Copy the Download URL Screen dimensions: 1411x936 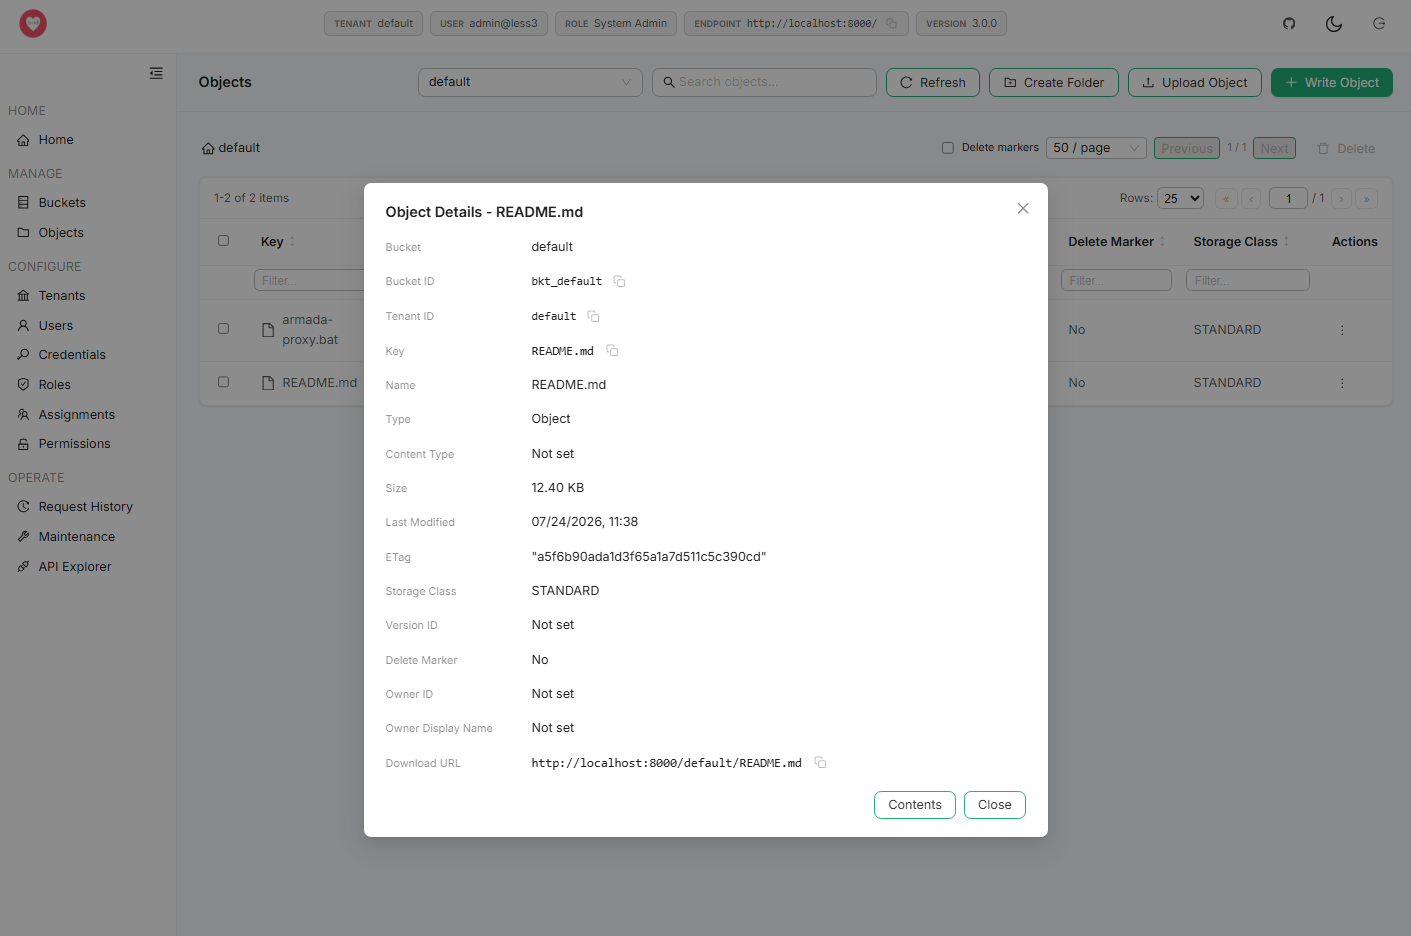(820, 762)
